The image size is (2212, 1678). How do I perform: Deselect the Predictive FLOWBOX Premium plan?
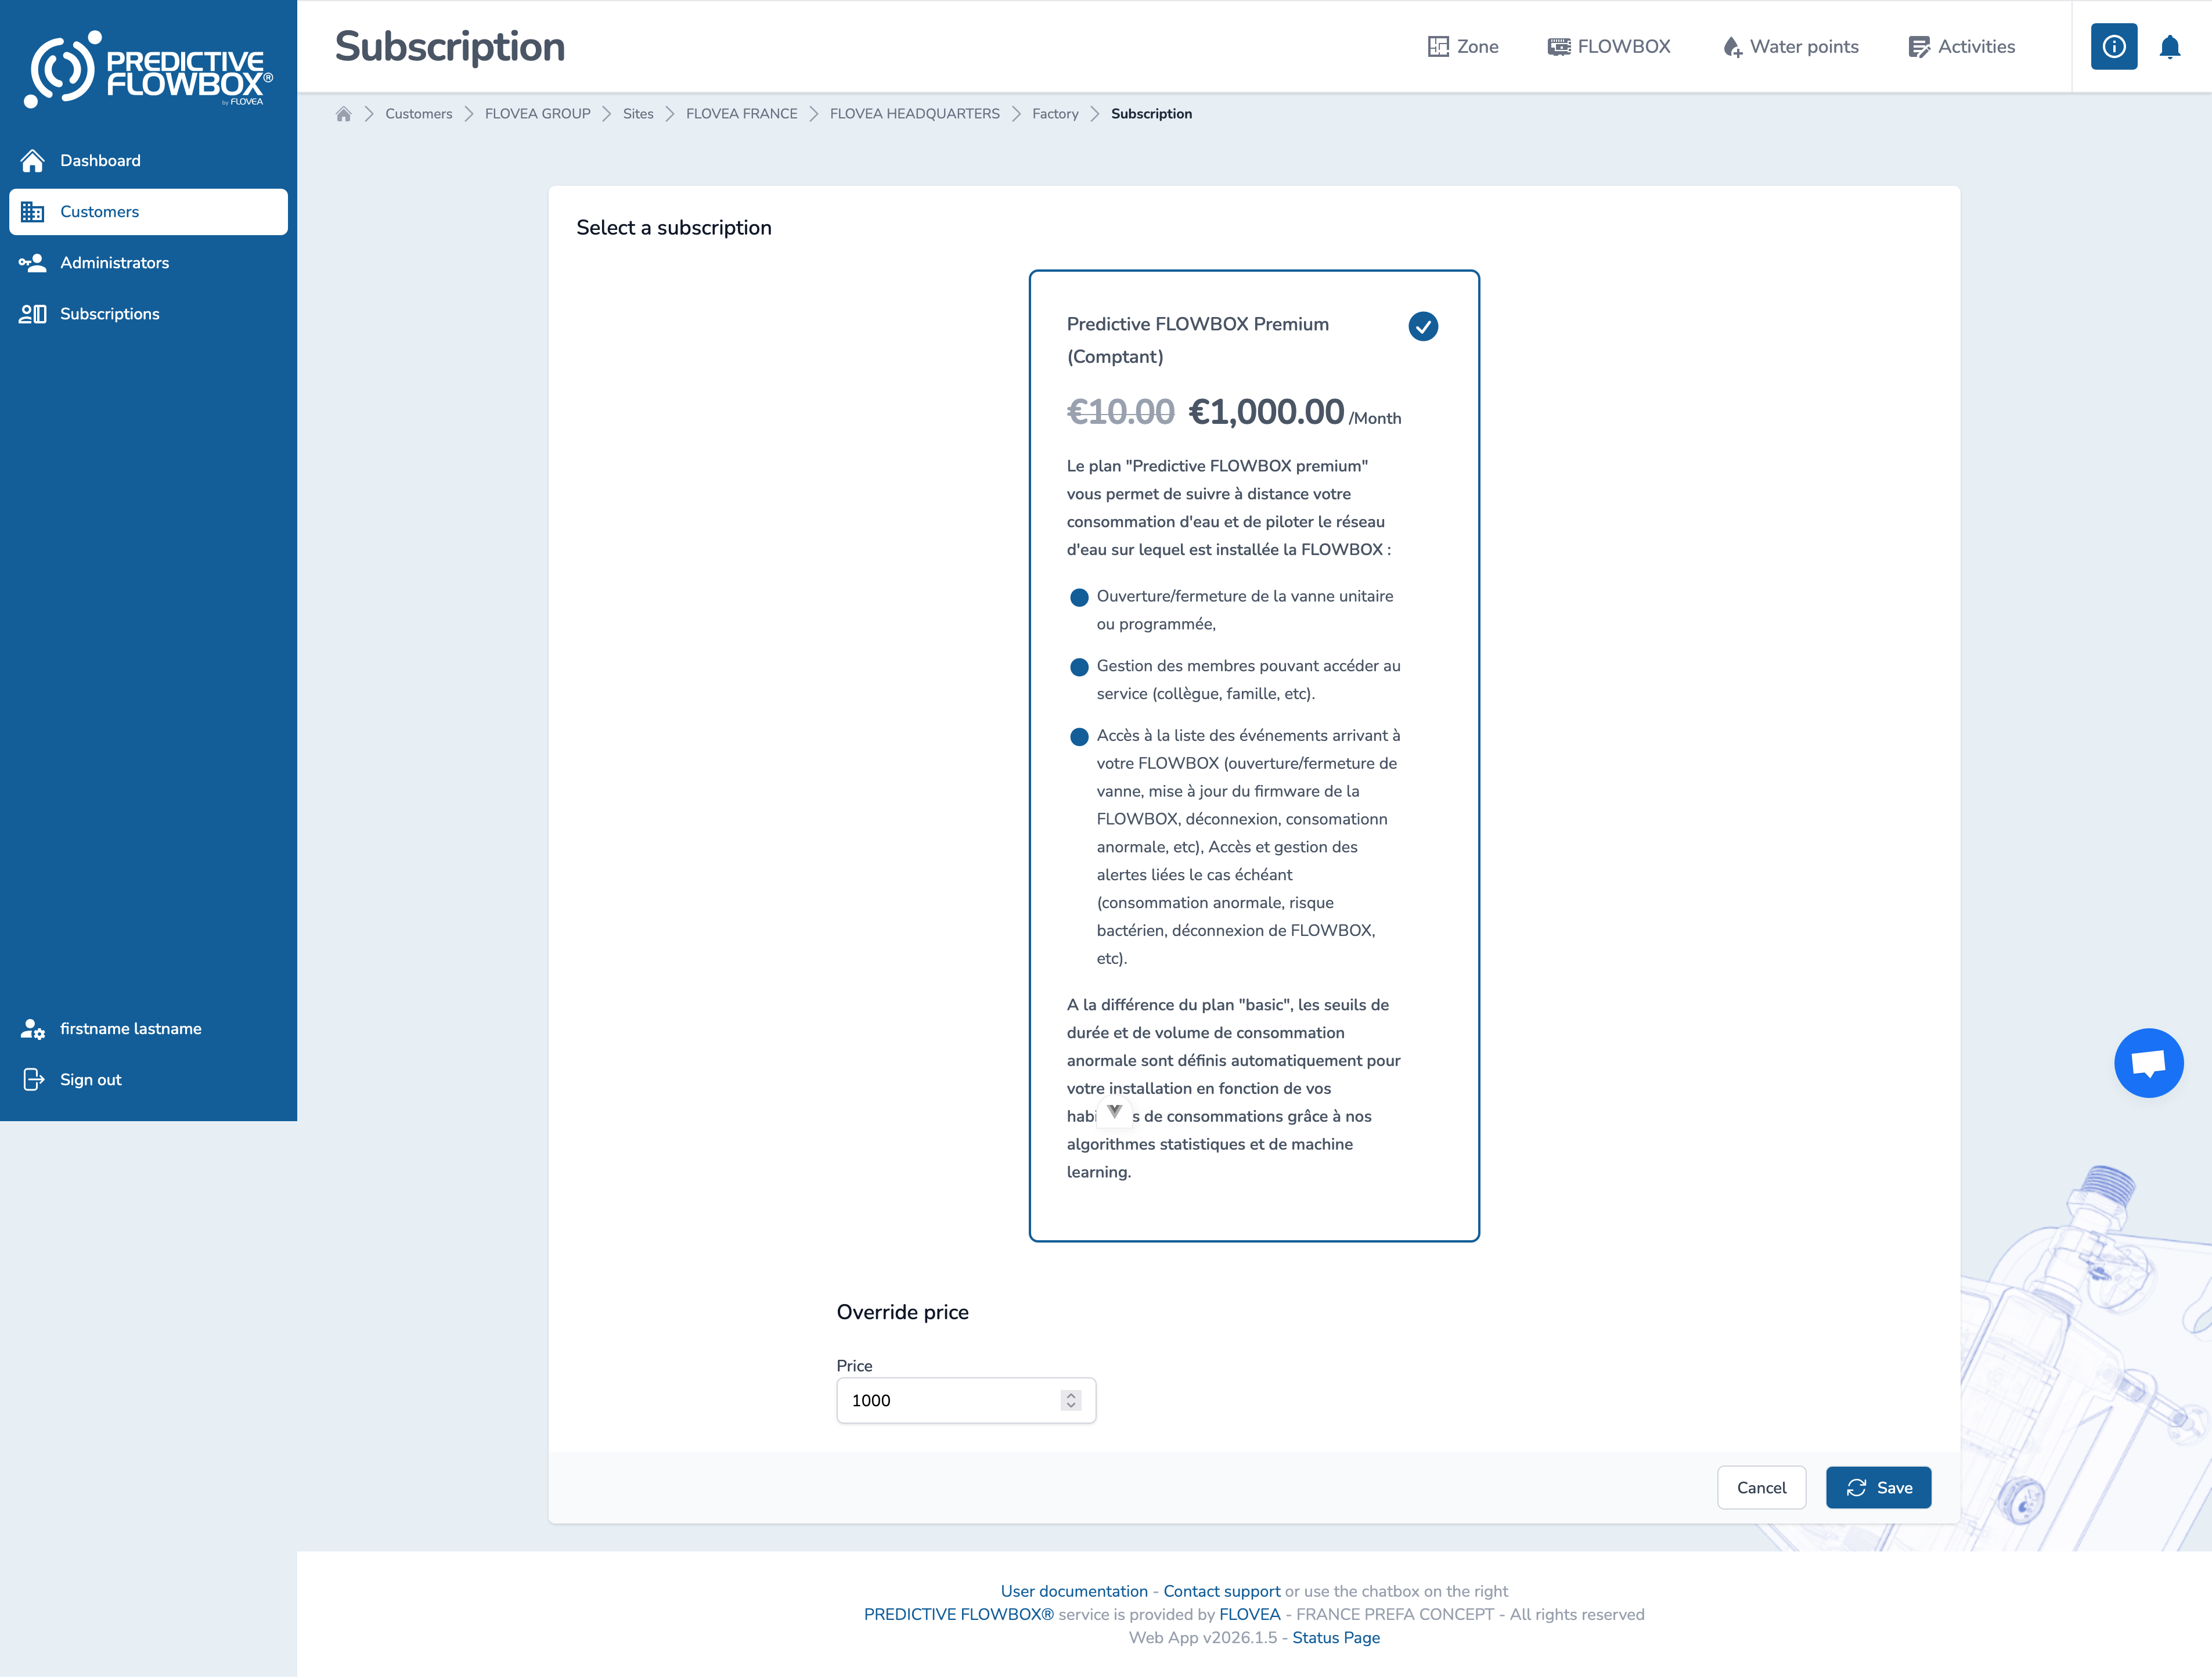point(1423,326)
